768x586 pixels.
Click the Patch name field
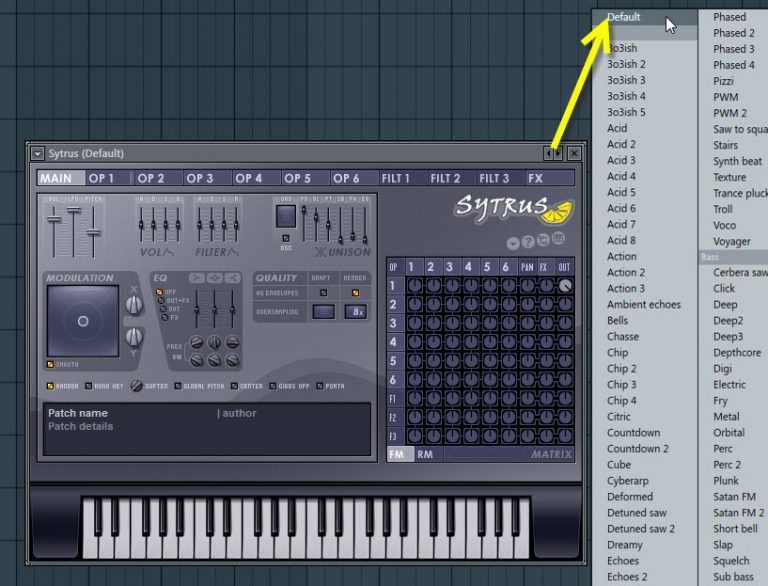pos(78,413)
